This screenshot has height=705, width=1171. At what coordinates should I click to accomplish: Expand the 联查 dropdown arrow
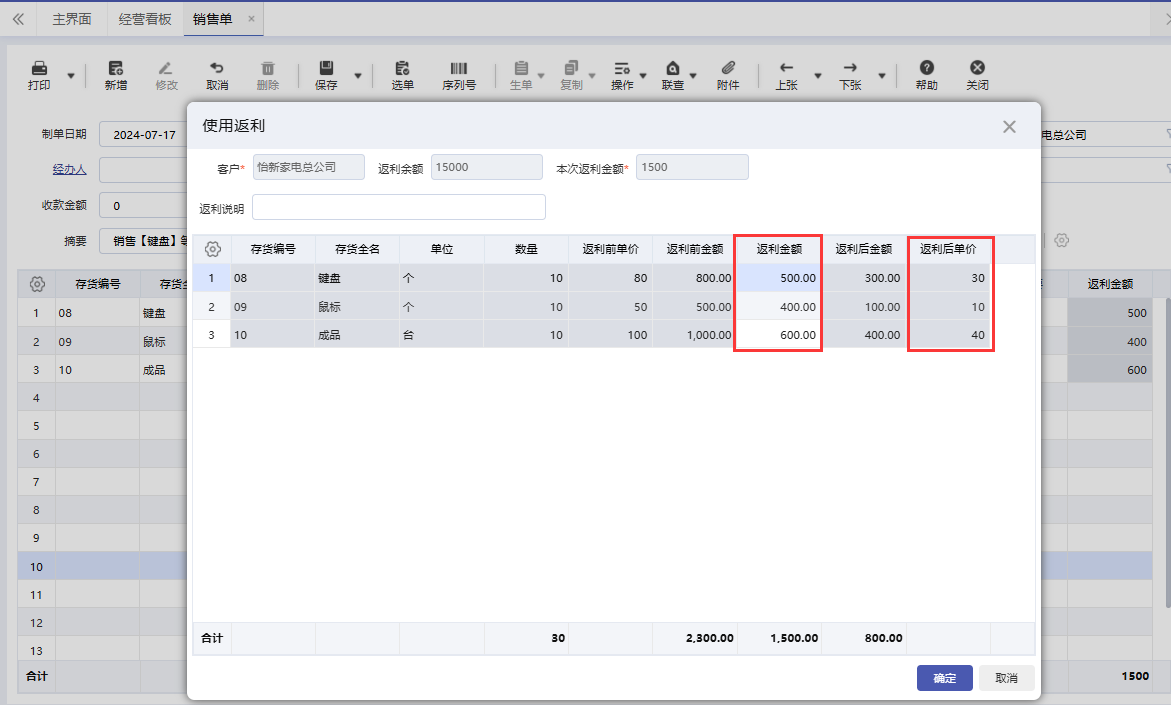[x=693, y=76]
